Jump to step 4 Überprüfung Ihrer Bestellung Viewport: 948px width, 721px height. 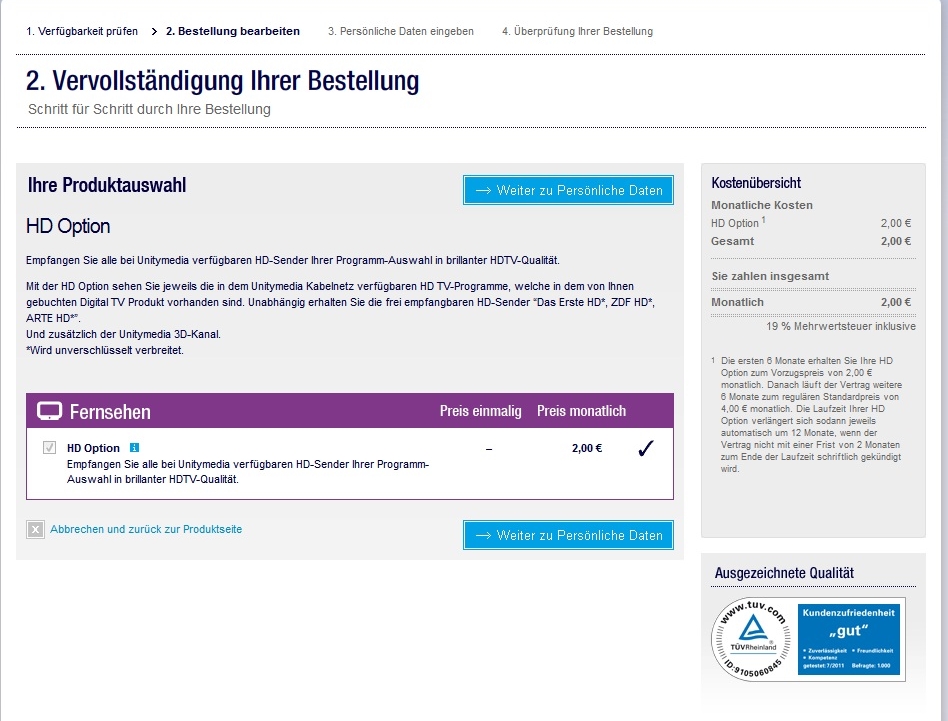[x=577, y=32]
